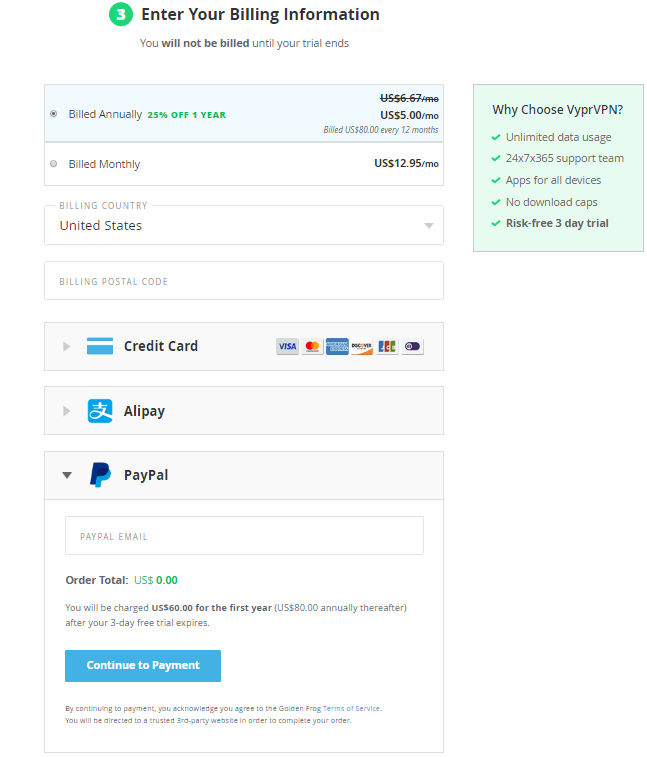Expand the Credit Card payment section

click(67, 347)
